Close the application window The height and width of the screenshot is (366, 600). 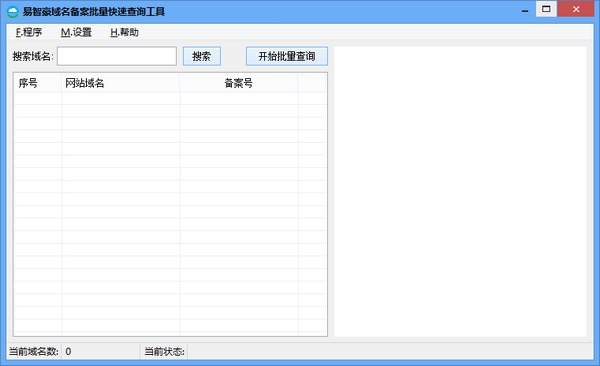point(576,9)
